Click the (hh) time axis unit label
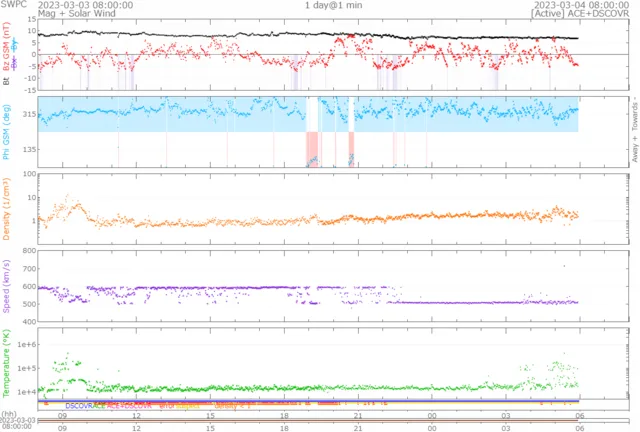This screenshot has height=432, width=640. point(9,415)
